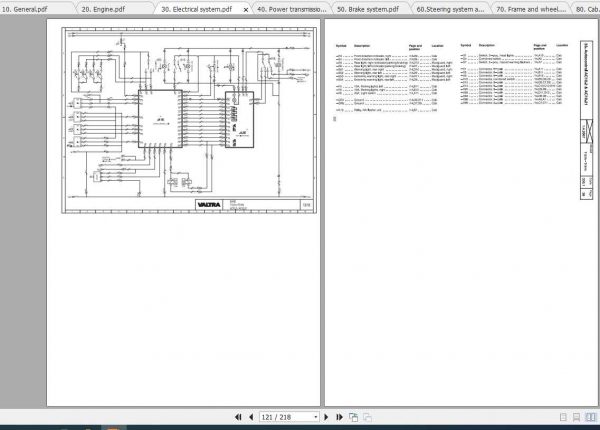
Task: Click the left page wiring diagram
Action: point(189,120)
